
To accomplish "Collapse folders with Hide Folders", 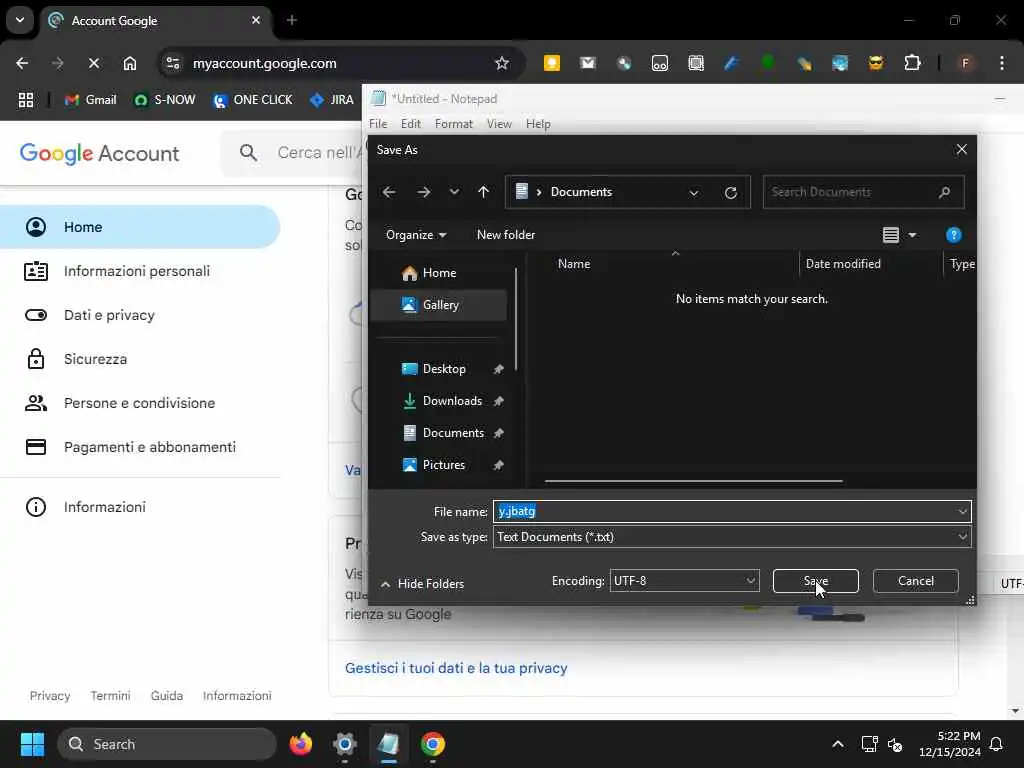I will (x=423, y=584).
